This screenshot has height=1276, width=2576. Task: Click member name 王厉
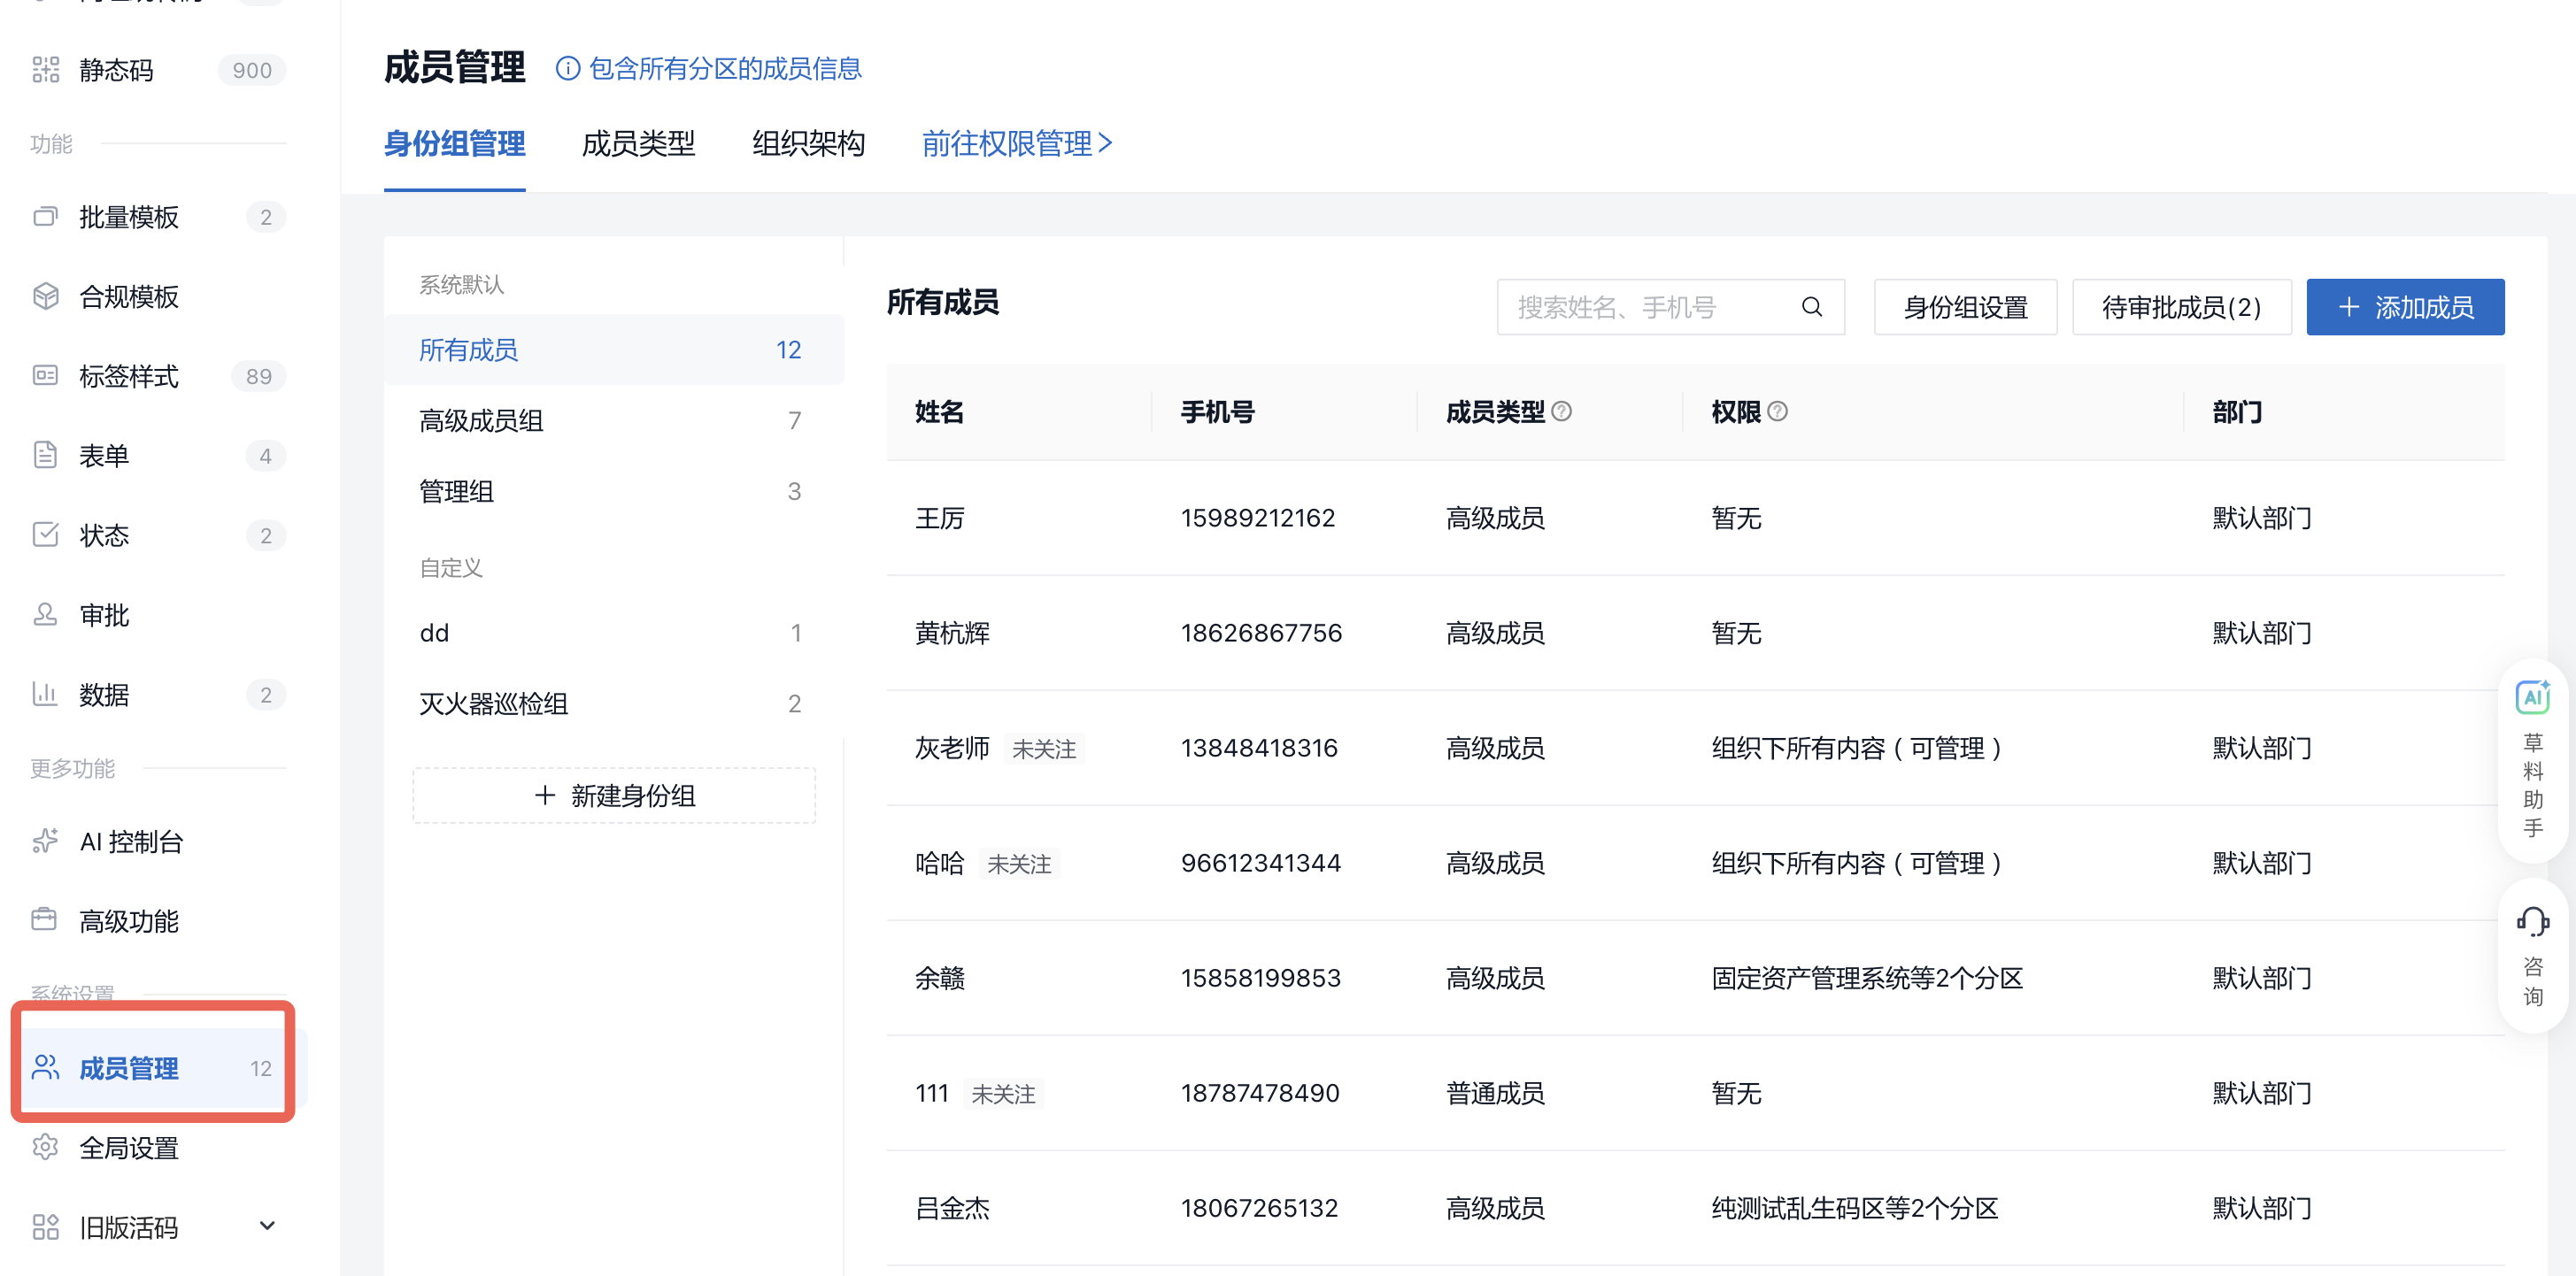[x=940, y=518]
